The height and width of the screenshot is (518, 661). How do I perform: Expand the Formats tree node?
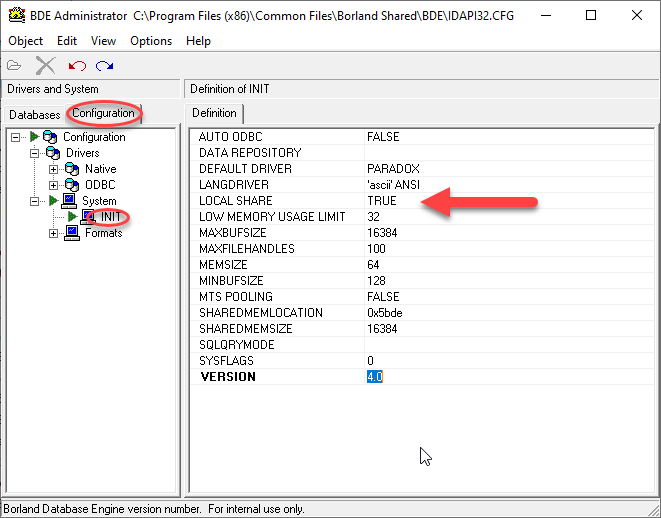coord(53,234)
